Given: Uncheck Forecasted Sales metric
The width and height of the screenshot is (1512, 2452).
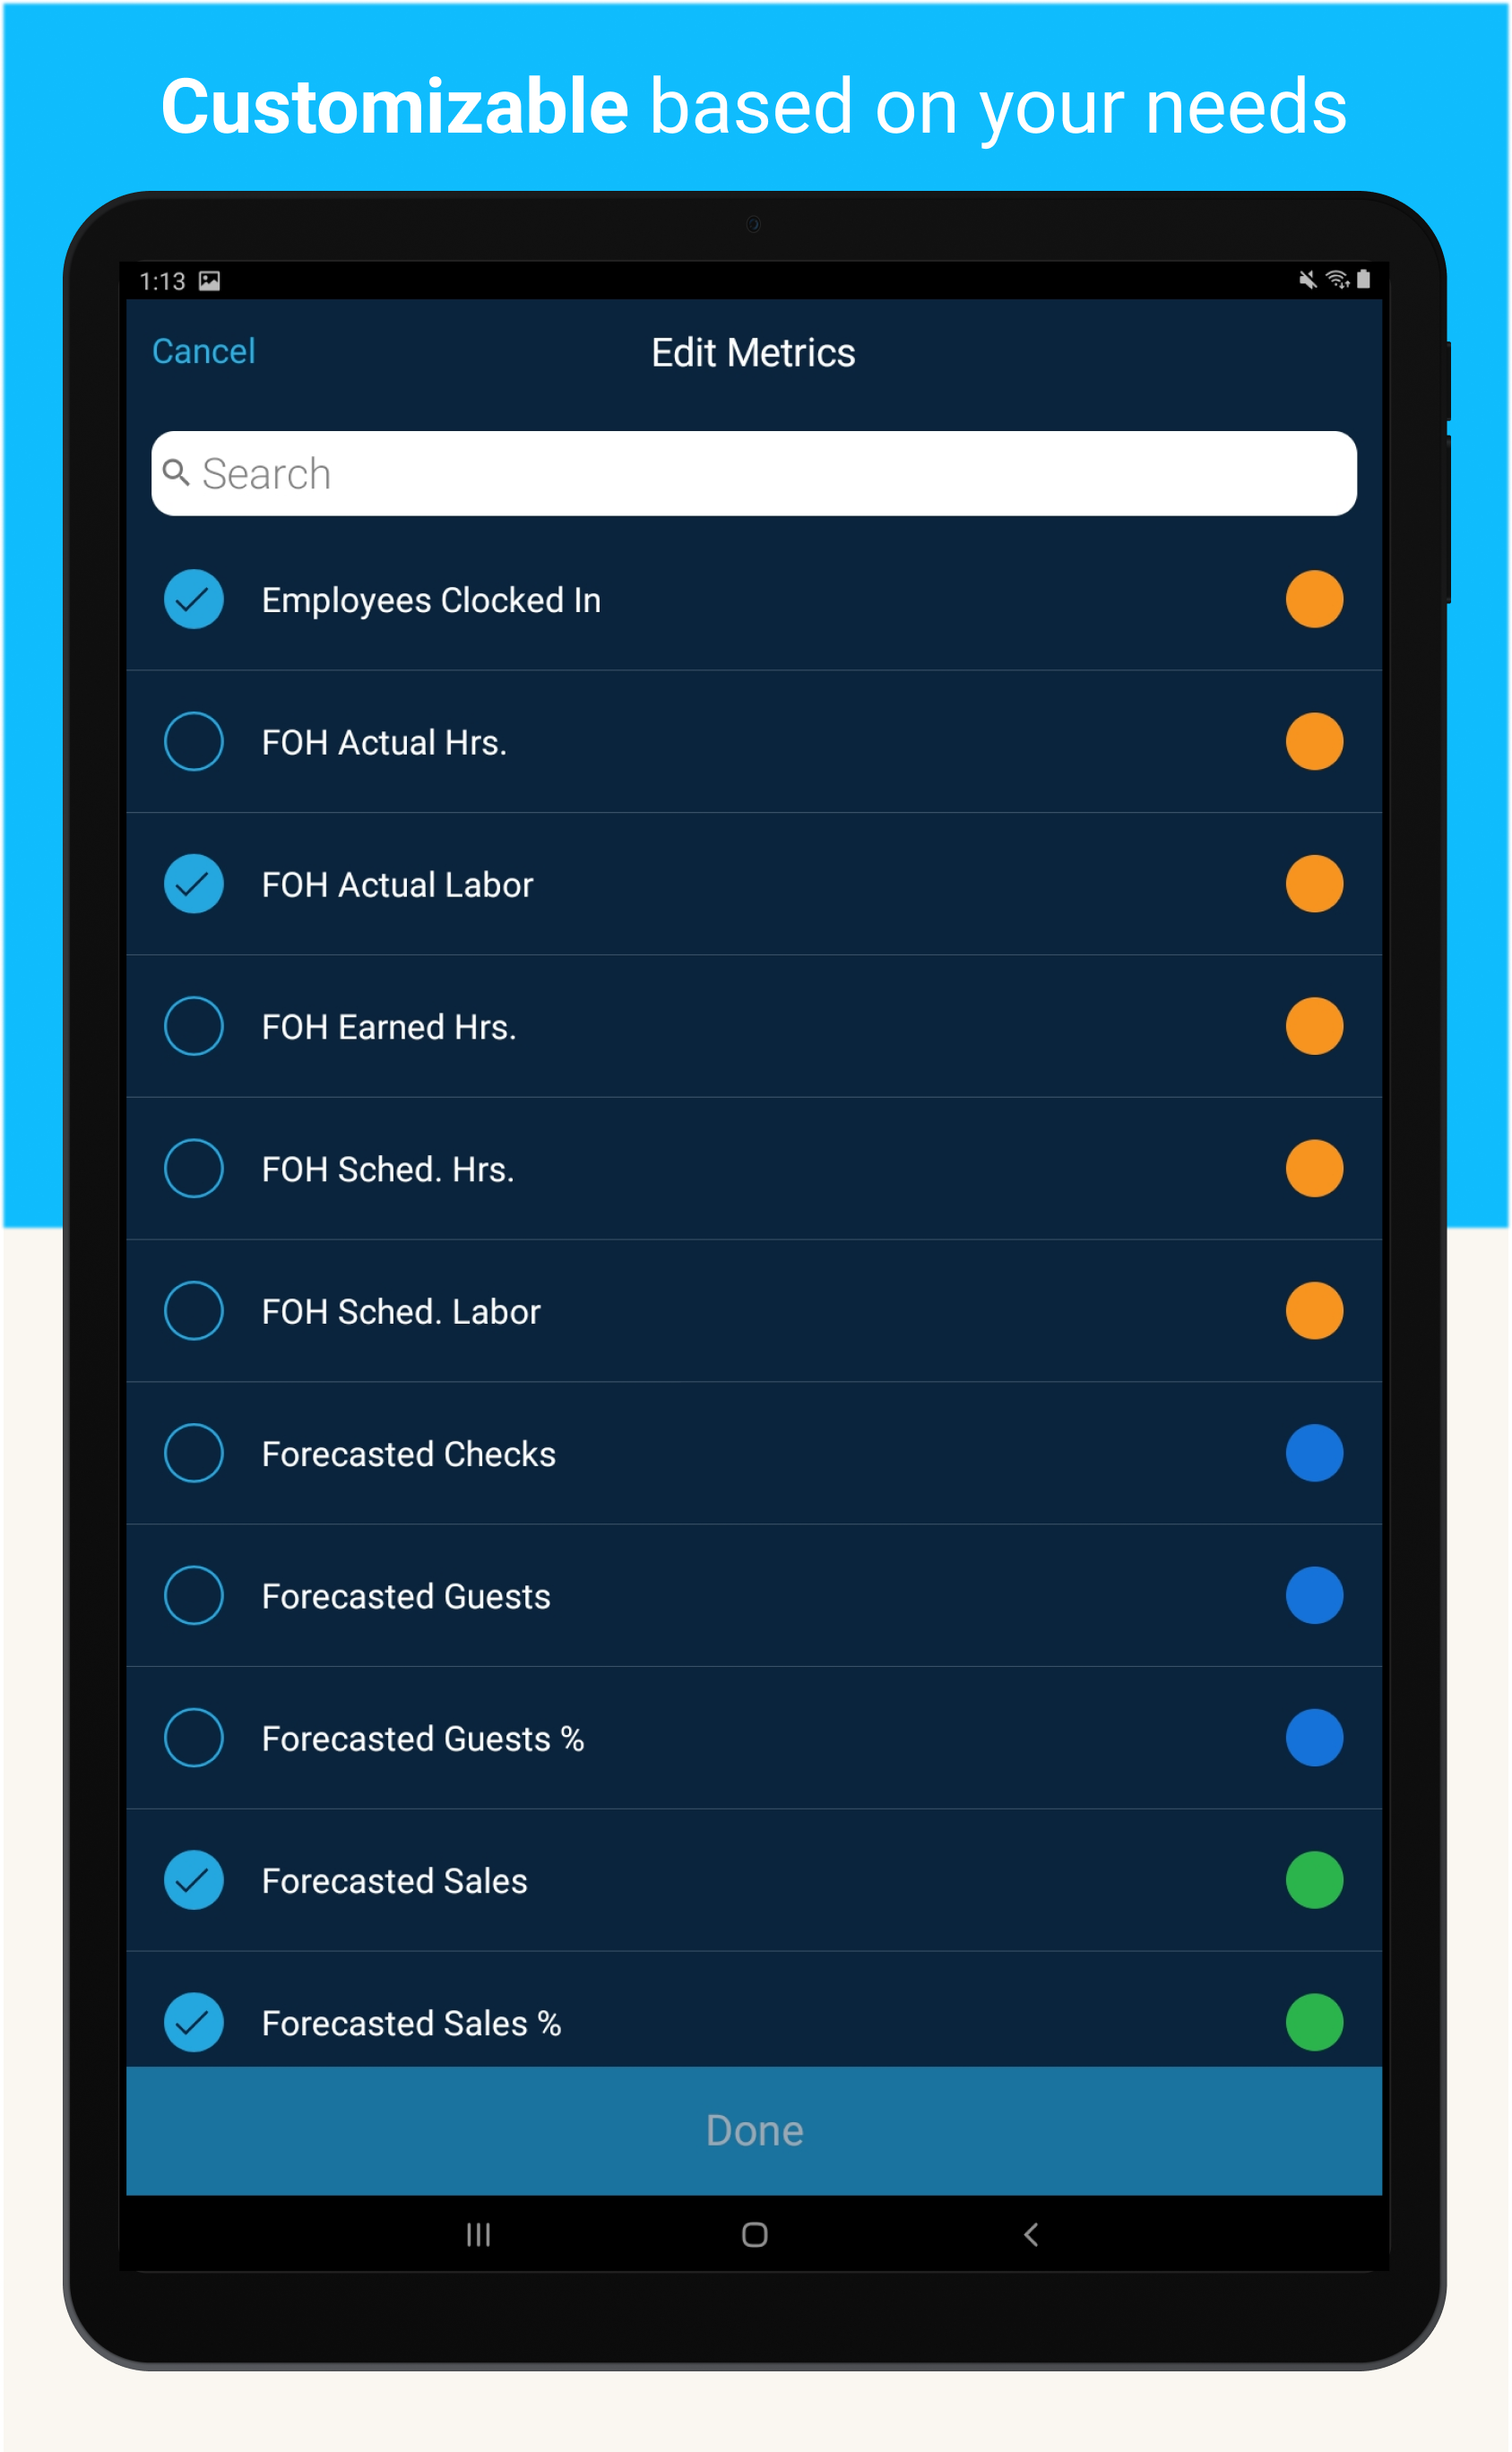Looking at the screenshot, I should point(193,1880).
